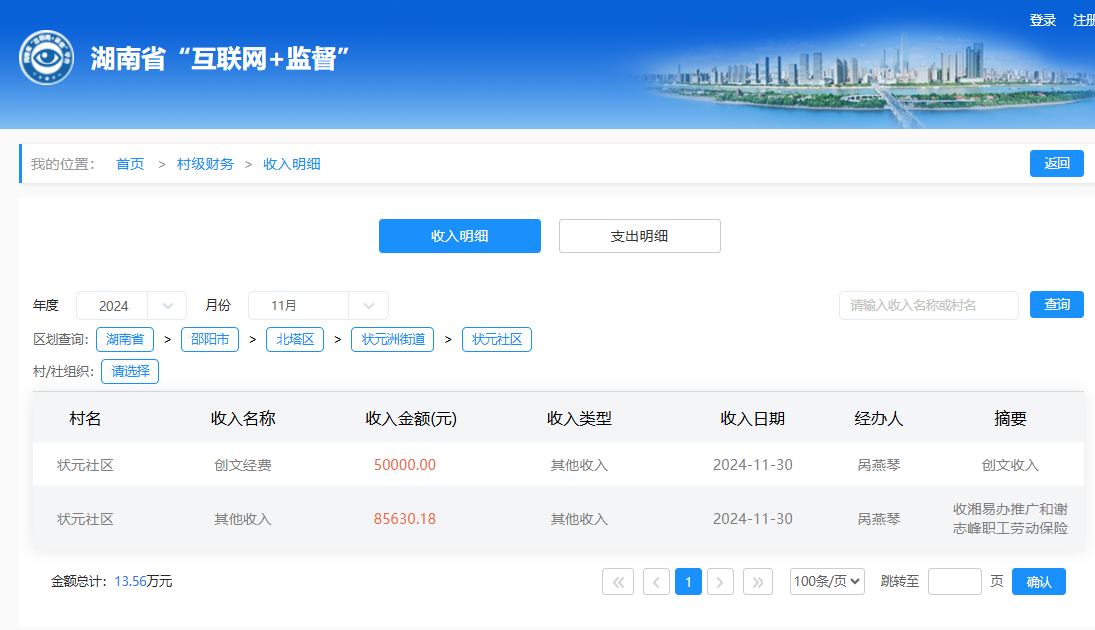Jump to last page arrow

coord(758,582)
